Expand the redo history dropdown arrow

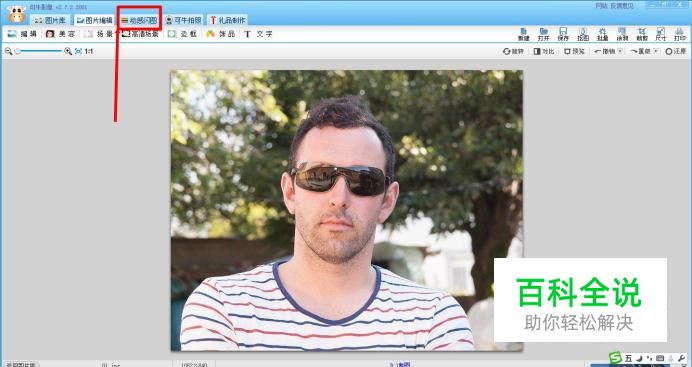pos(656,51)
